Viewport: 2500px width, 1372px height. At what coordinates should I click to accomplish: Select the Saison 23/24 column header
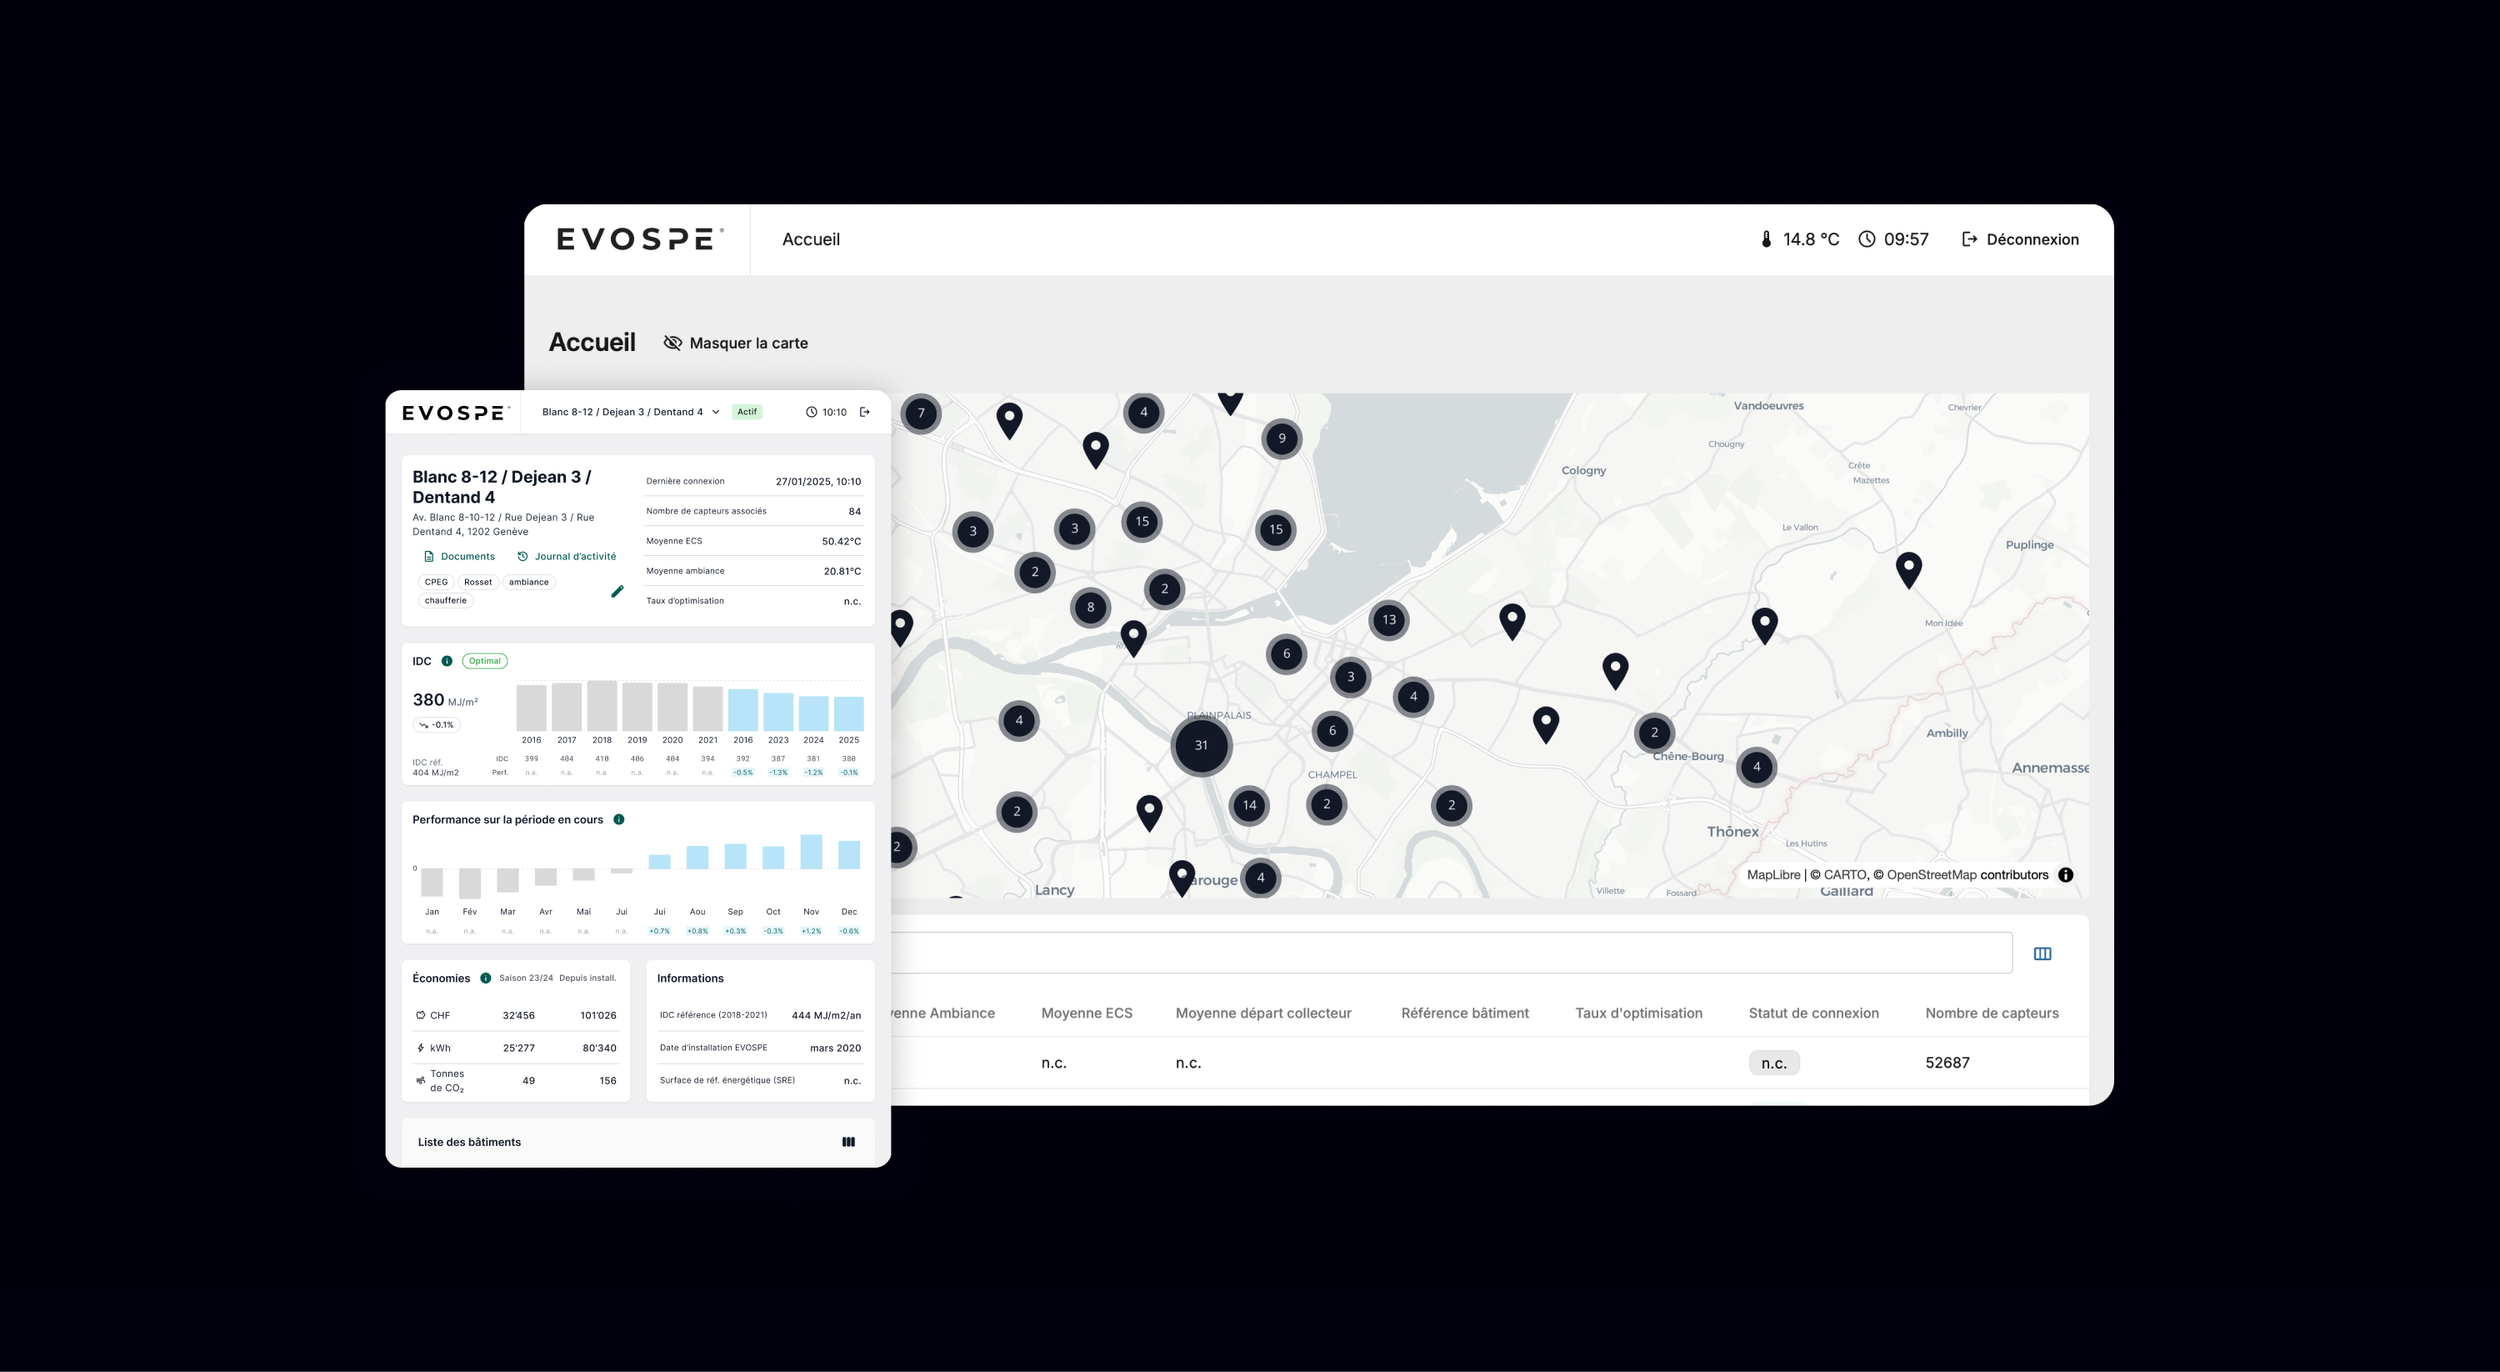tap(526, 978)
